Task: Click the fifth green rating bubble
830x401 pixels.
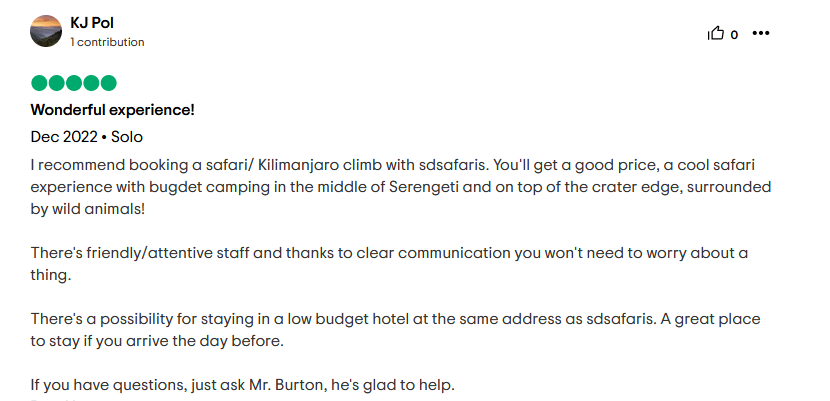Action: click(108, 83)
